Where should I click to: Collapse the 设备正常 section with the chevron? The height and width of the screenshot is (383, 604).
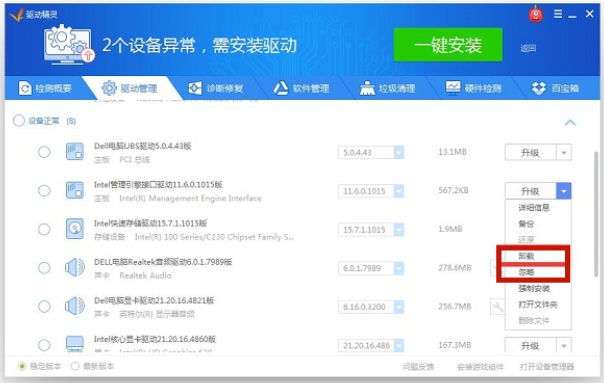point(570,123)
